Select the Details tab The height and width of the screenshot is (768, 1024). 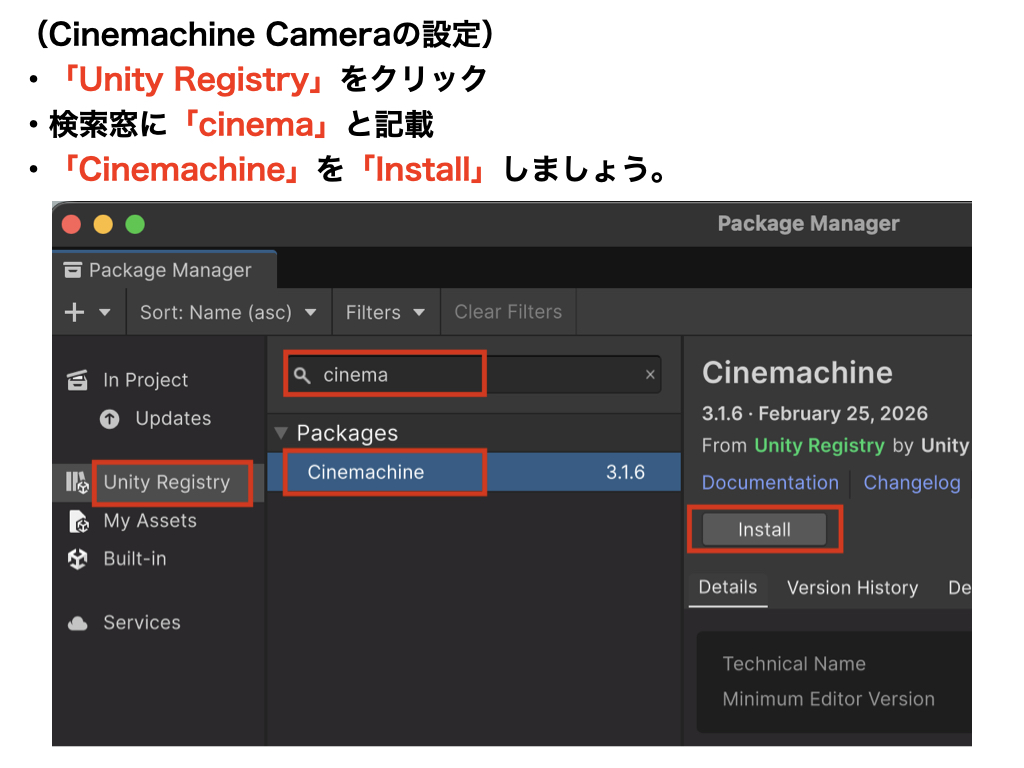coord(727,587)
